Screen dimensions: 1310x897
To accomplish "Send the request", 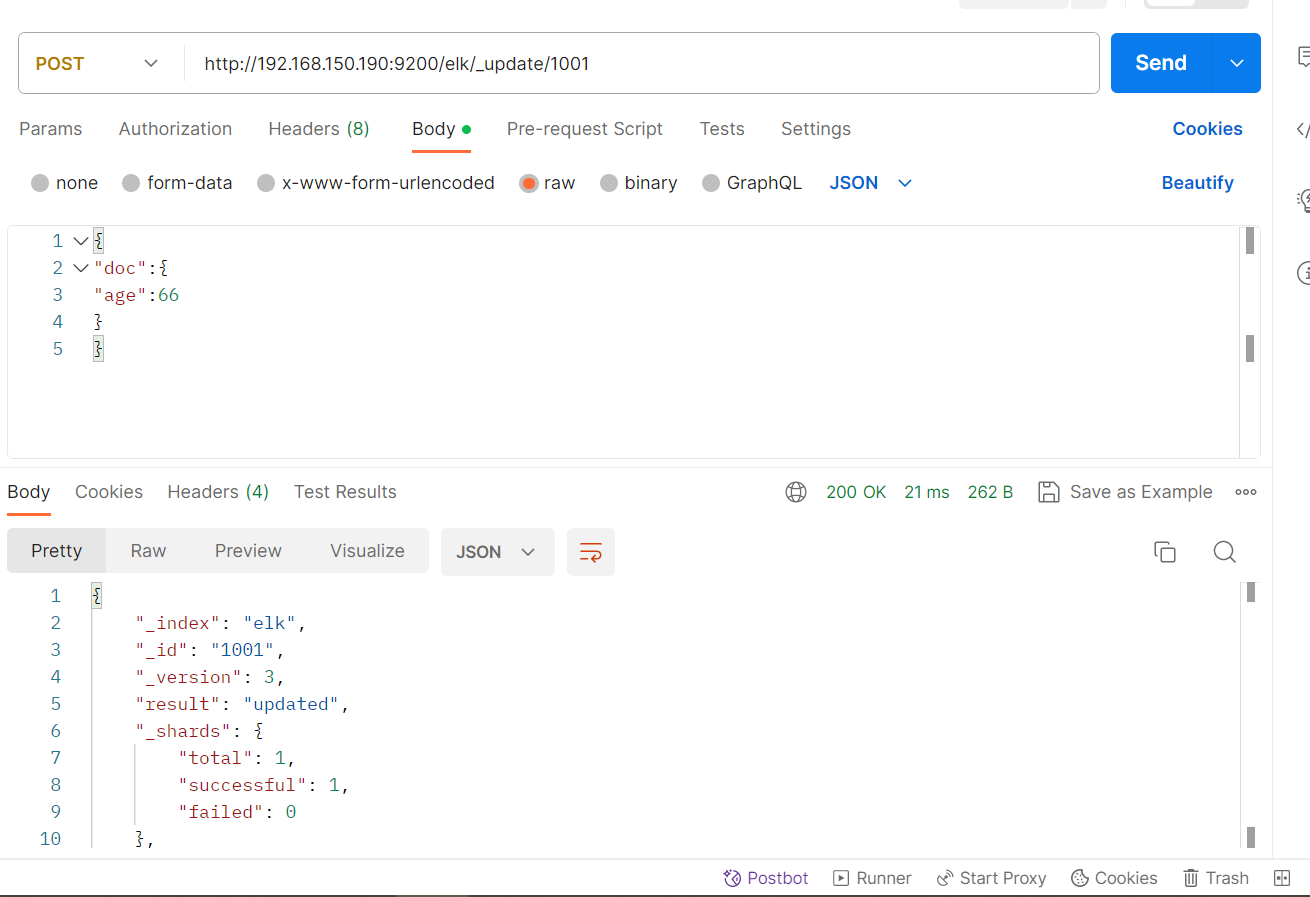I will [x=1161, y=63].
